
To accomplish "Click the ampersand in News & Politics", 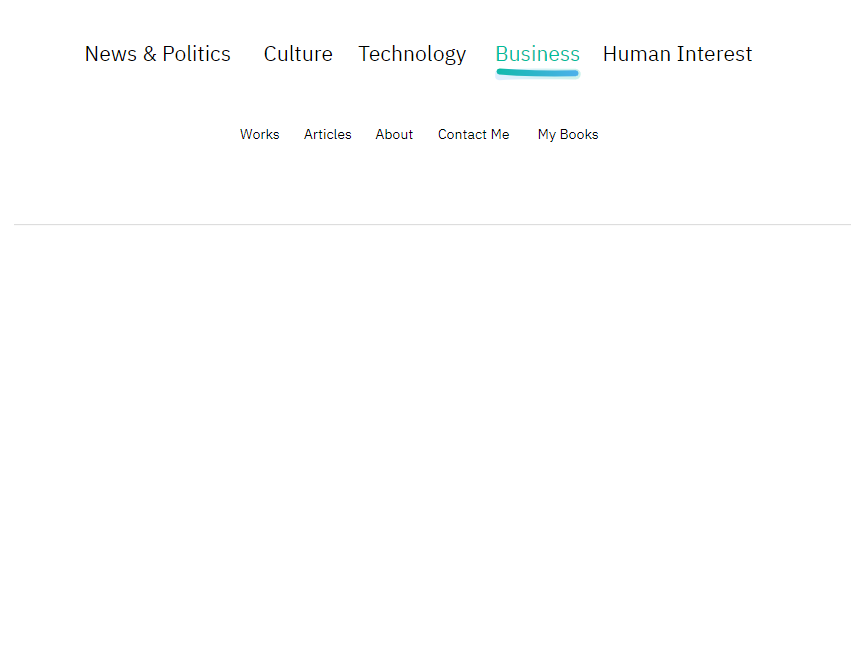I will pos(149,54).
